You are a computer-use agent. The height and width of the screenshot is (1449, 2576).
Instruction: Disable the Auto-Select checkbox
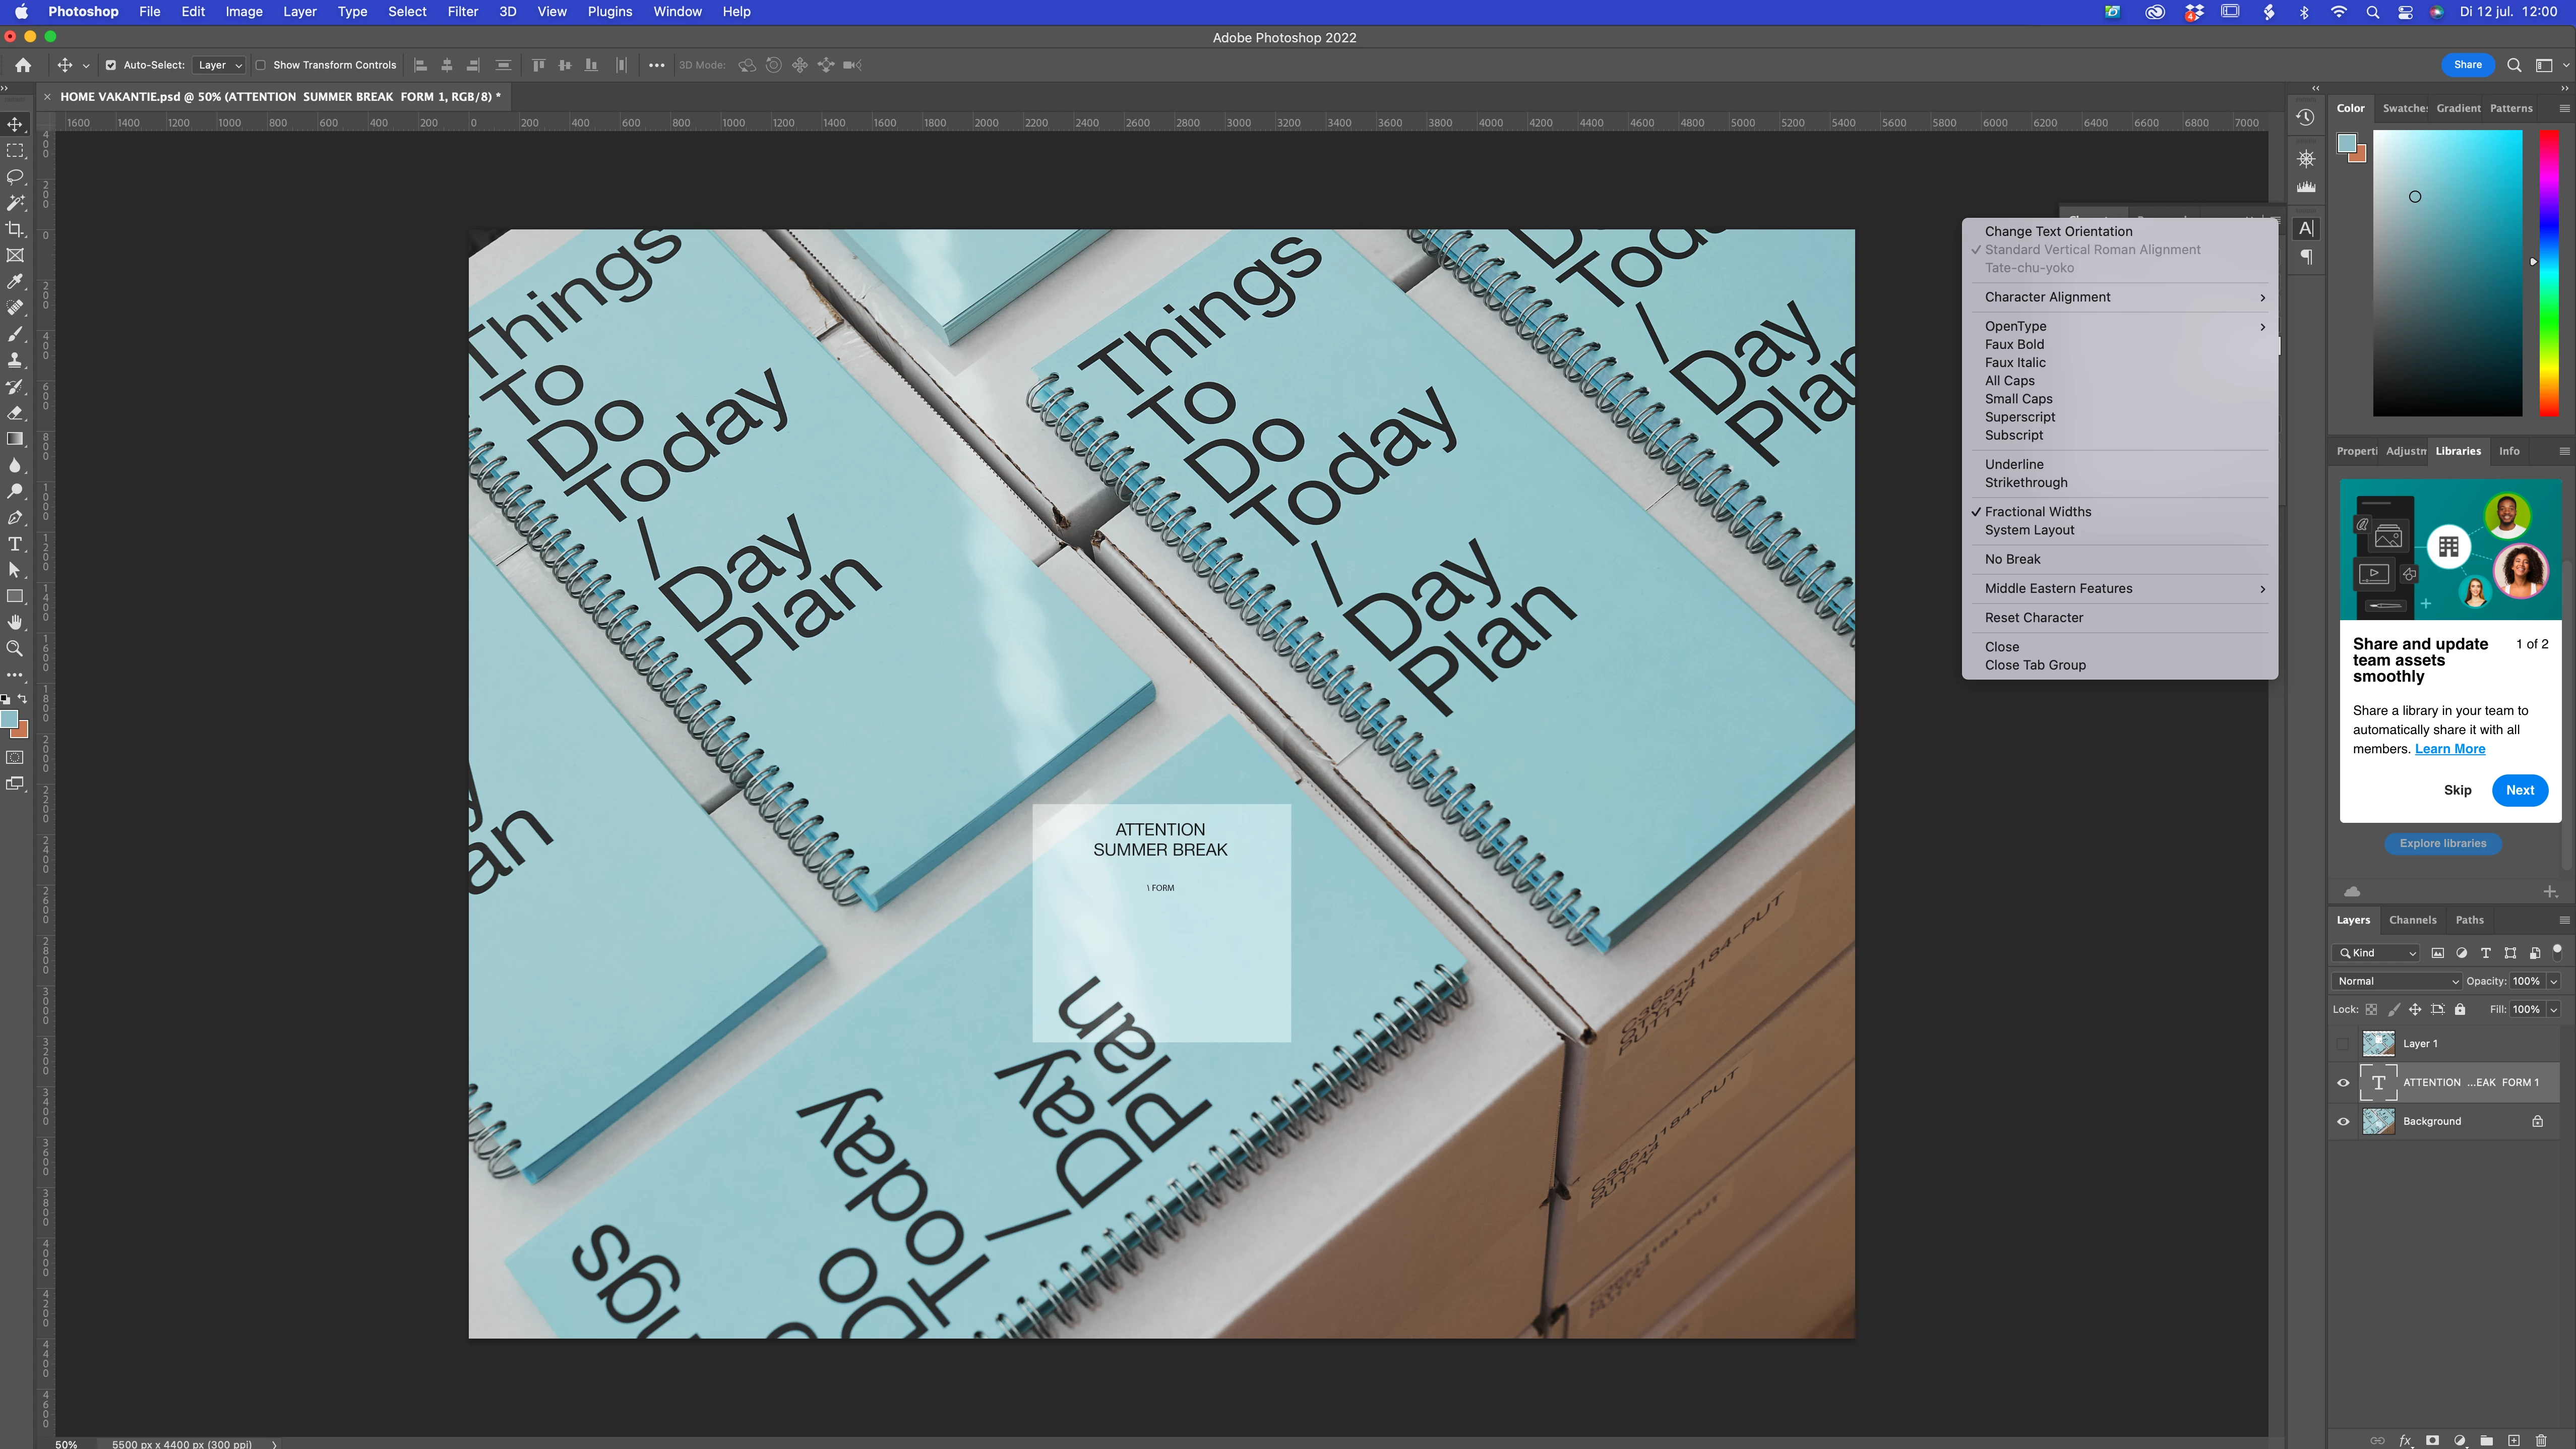pos(111,65)
